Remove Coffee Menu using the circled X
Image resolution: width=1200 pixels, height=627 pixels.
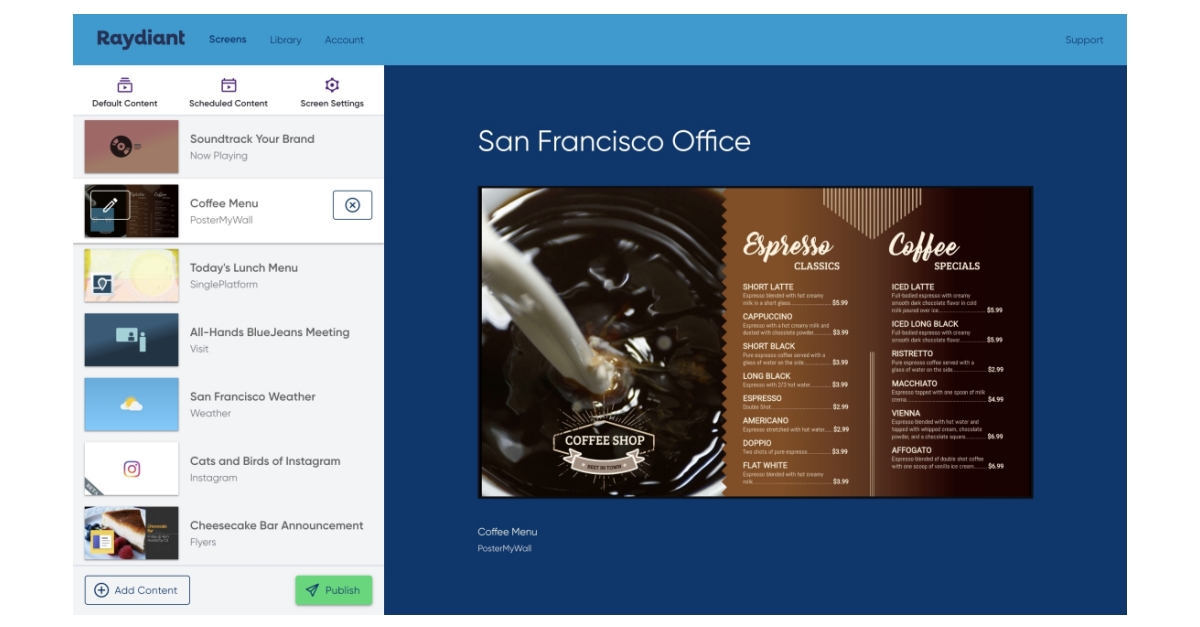[x=352, y=205]
